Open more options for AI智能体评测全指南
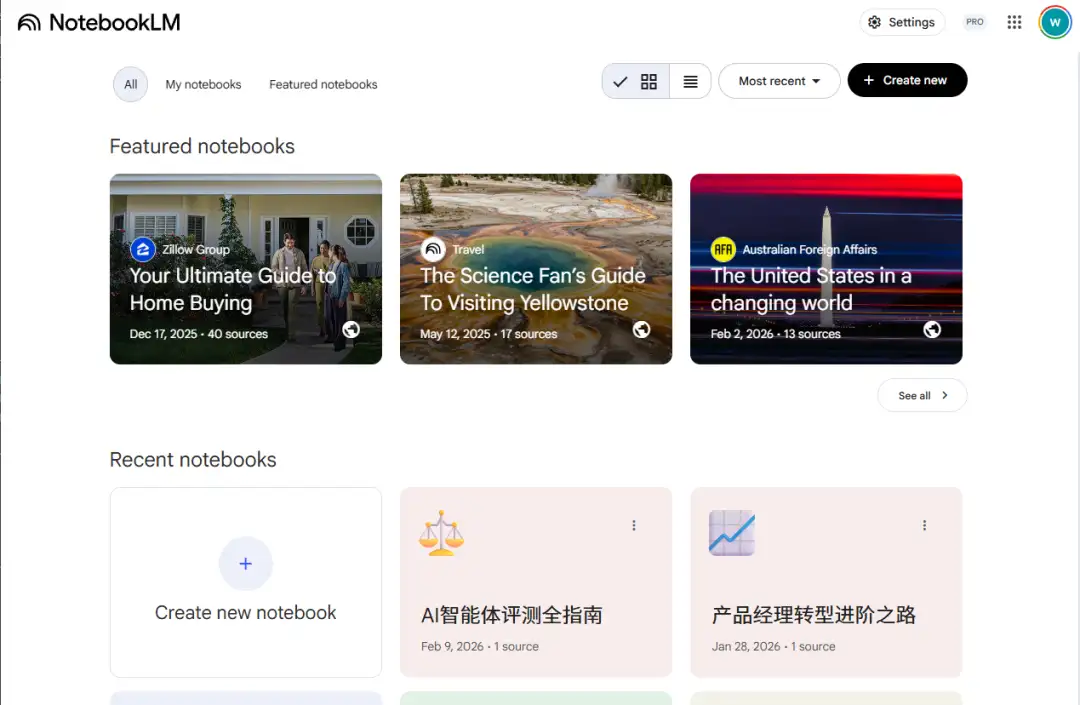Screen dimensions: 1080x705 (x=634, y=525)
